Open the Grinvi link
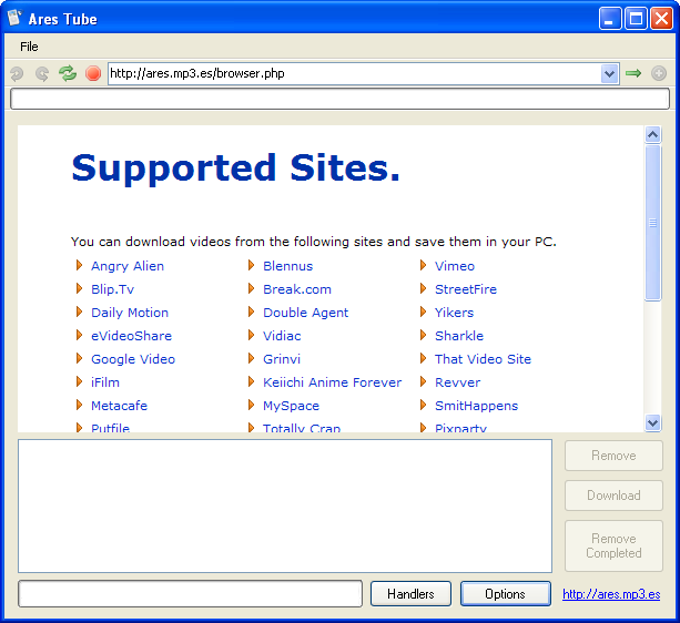 point(282,359)
